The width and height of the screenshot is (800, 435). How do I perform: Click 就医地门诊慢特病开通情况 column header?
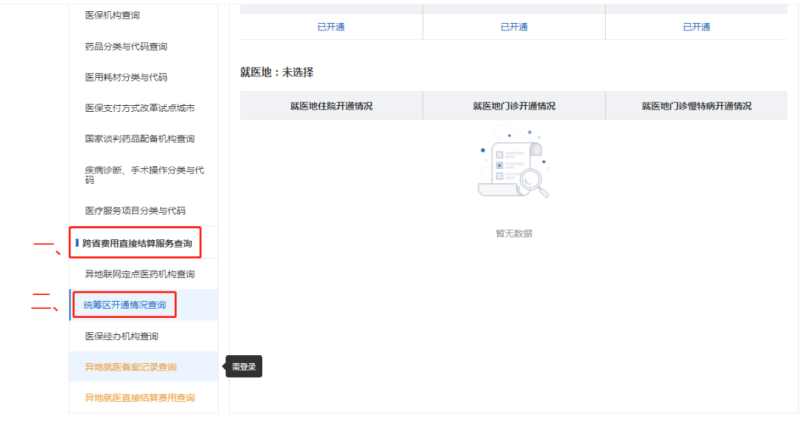coord(696,105)
